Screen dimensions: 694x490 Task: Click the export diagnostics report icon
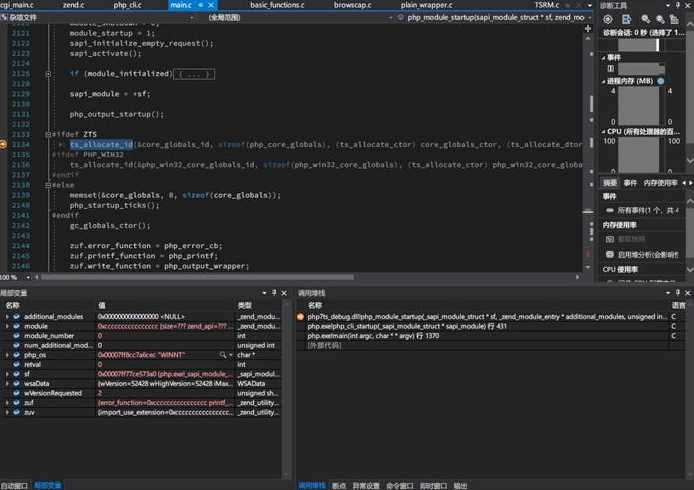click(626, 19)
